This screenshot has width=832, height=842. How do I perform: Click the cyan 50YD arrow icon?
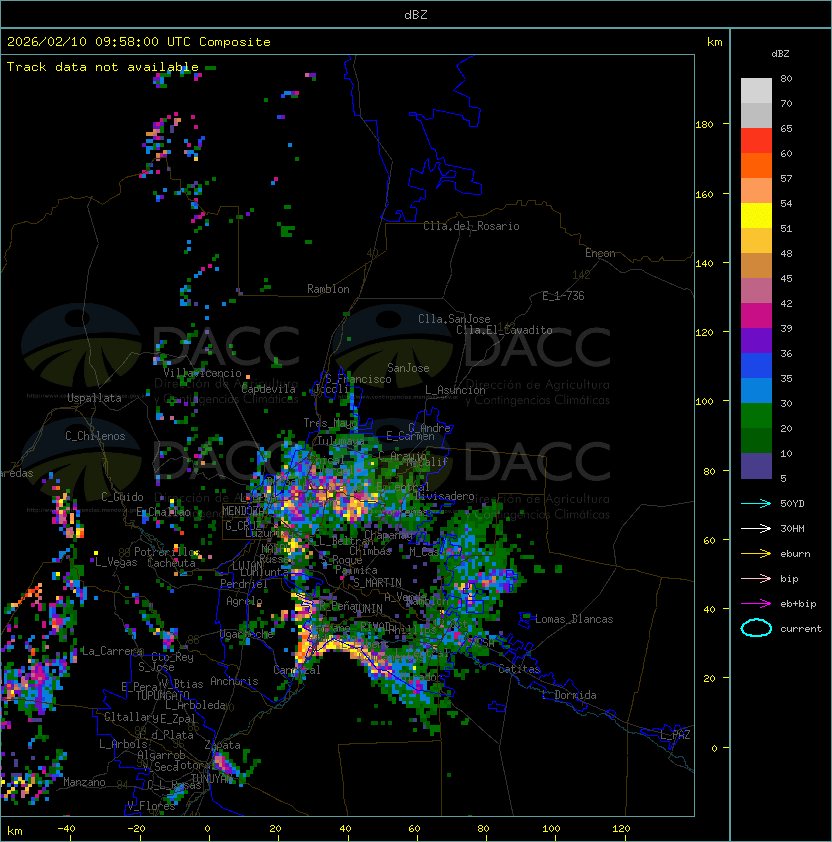pyautogui.click(x=756, y=503)
